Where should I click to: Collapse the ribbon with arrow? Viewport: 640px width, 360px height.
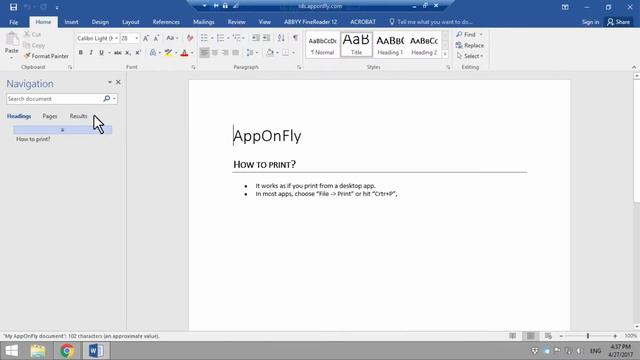click(x=633, y=67)
